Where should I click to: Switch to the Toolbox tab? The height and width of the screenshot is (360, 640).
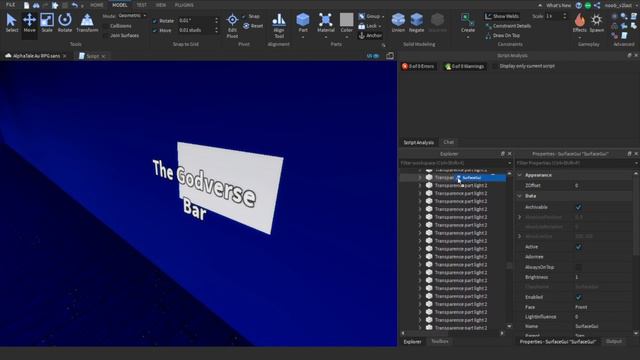coord(440,341)
